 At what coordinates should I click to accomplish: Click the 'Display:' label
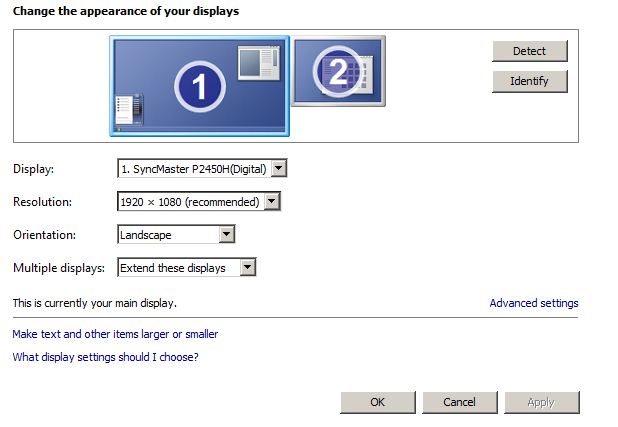34,169
